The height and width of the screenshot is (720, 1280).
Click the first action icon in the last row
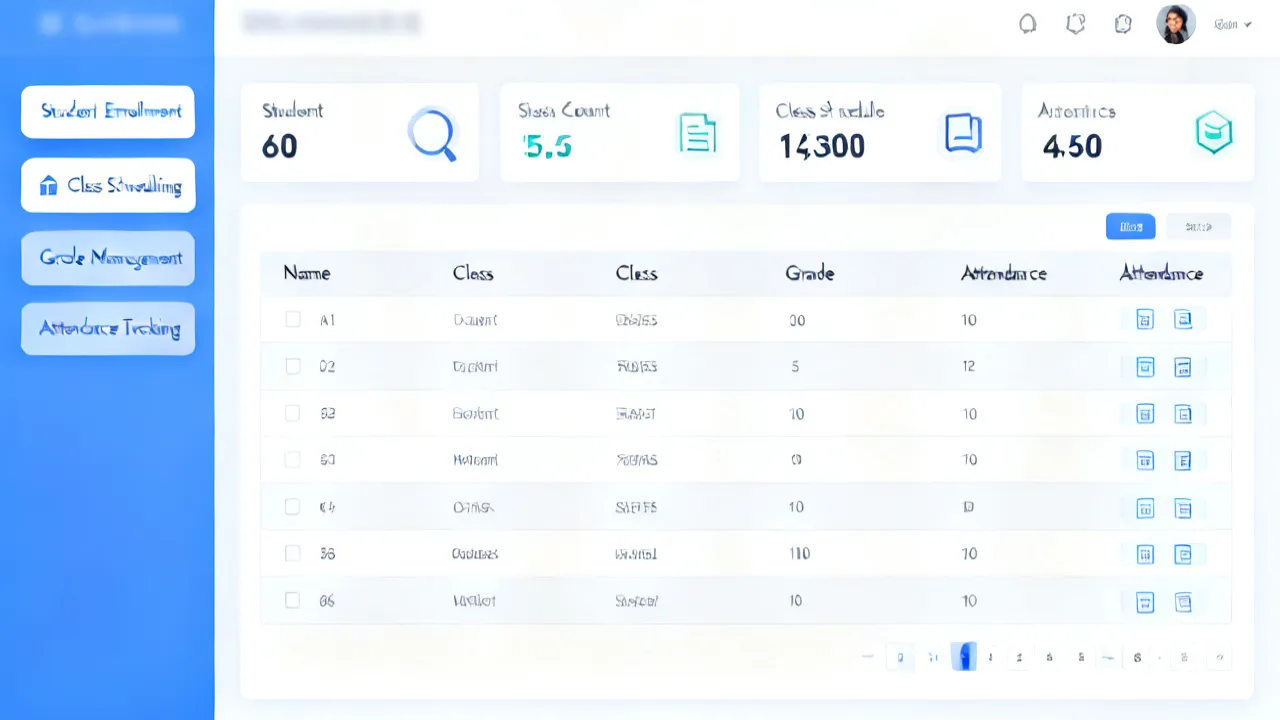point(1145,602)
